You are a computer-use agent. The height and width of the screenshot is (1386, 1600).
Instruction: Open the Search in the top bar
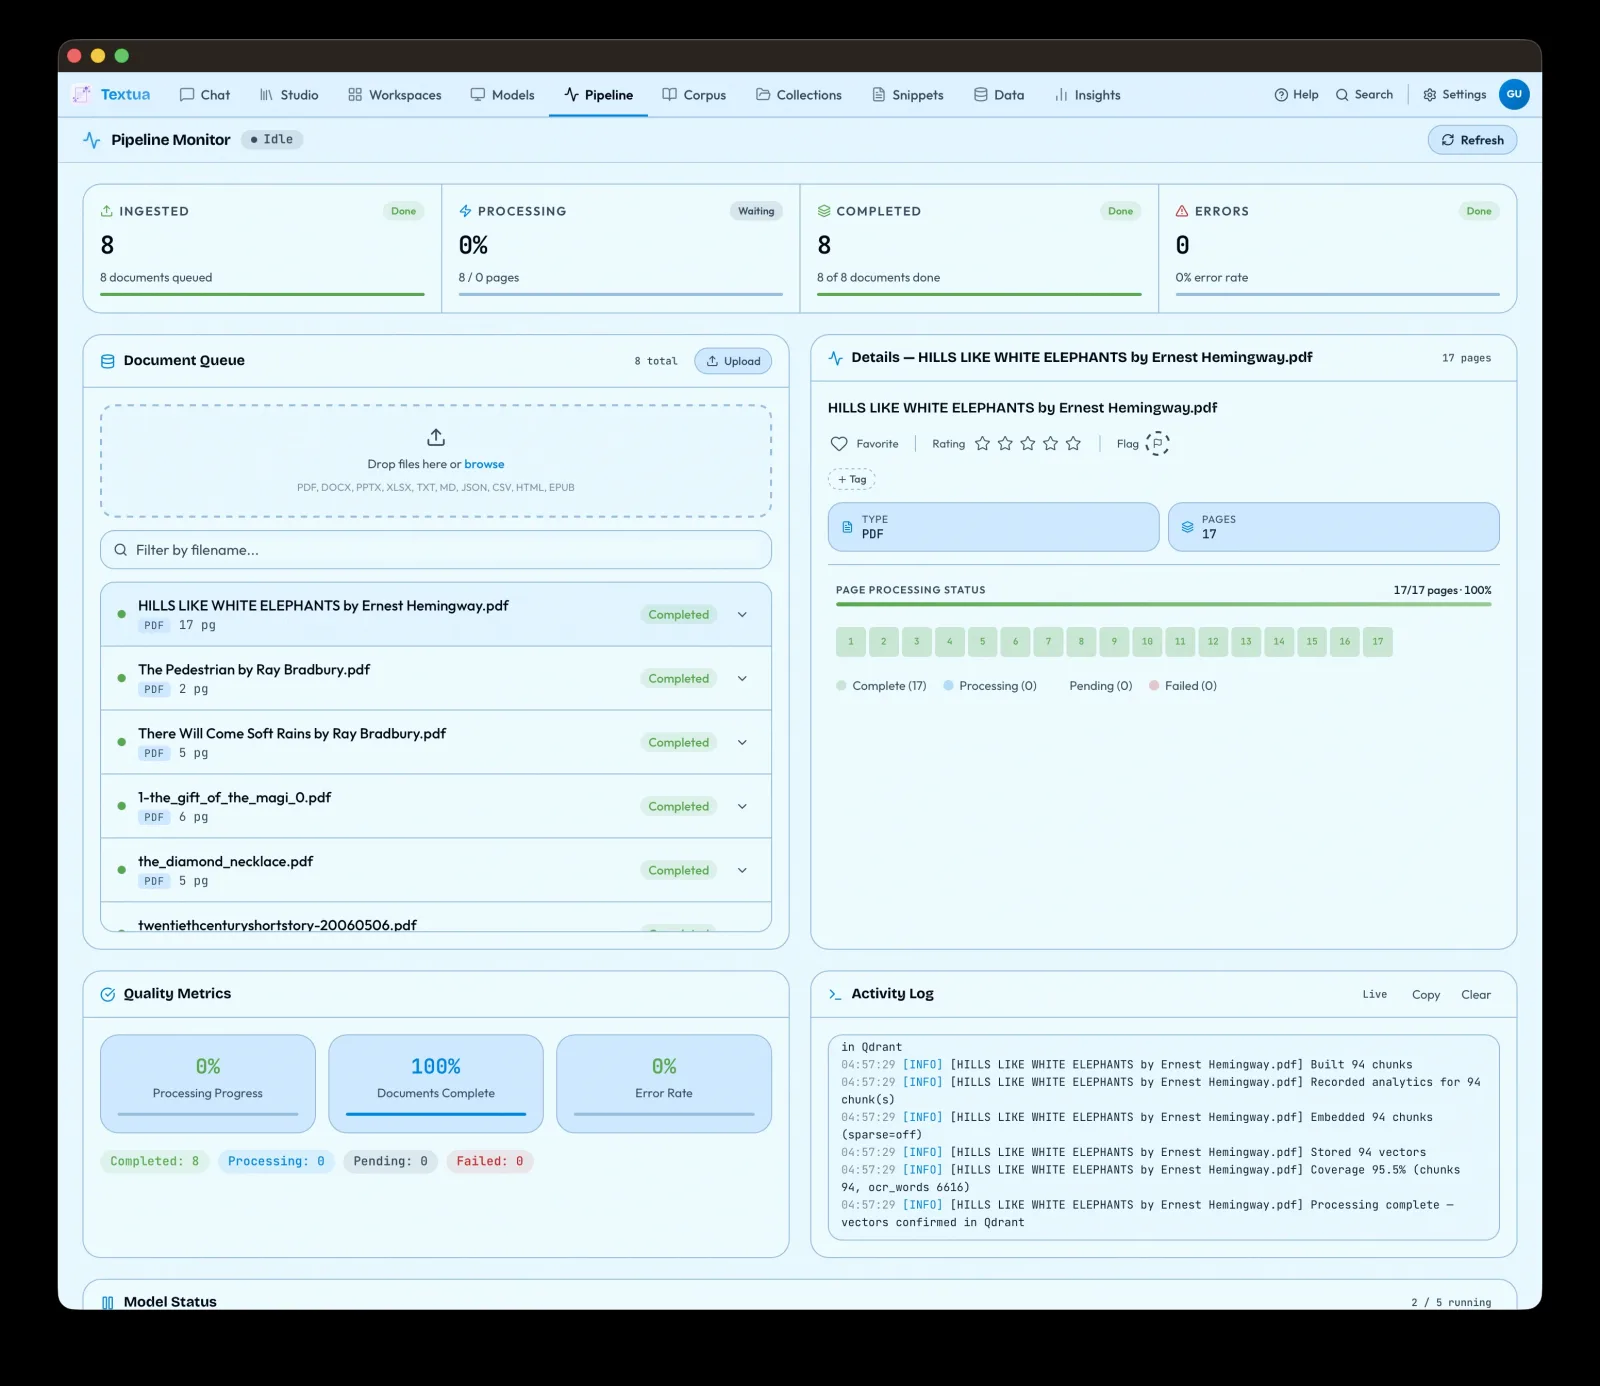pos(1364,95)
